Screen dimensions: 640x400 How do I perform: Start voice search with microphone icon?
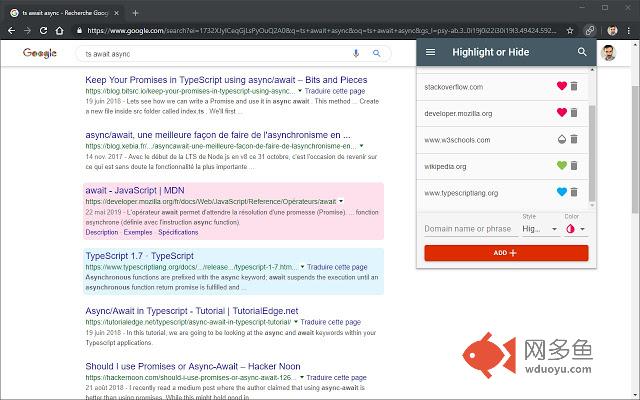356,53
